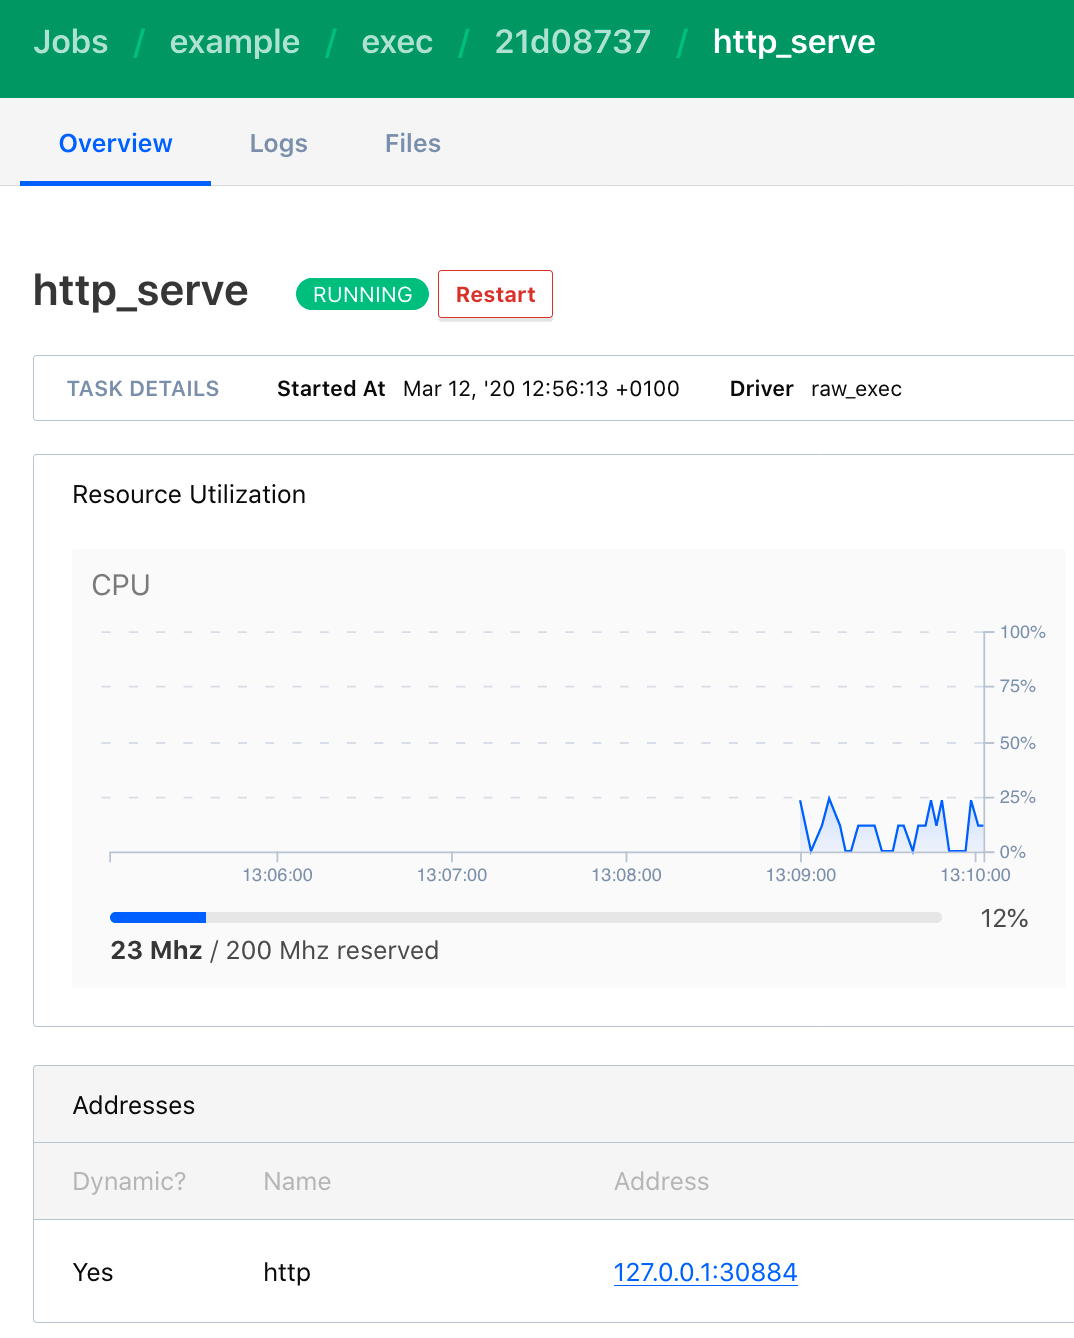Open the example job breadcrumb
The width and height of the screenshot is (1074, 1338).
[x=235, y=42]
